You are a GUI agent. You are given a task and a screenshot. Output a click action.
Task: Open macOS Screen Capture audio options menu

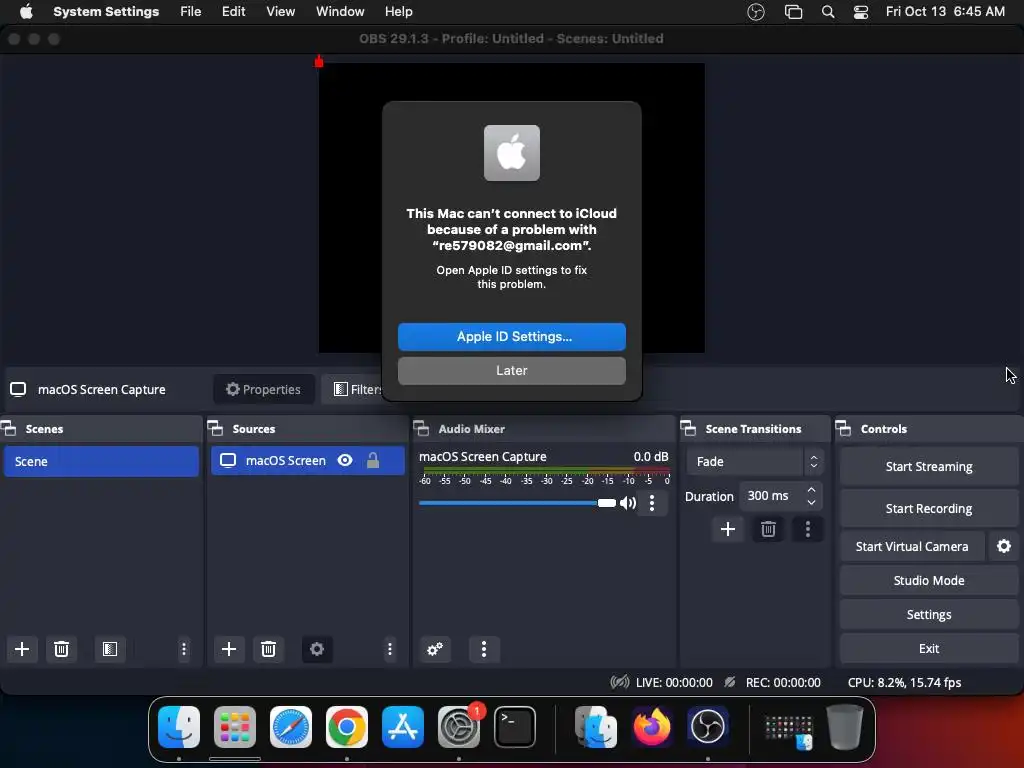(652, 502)
